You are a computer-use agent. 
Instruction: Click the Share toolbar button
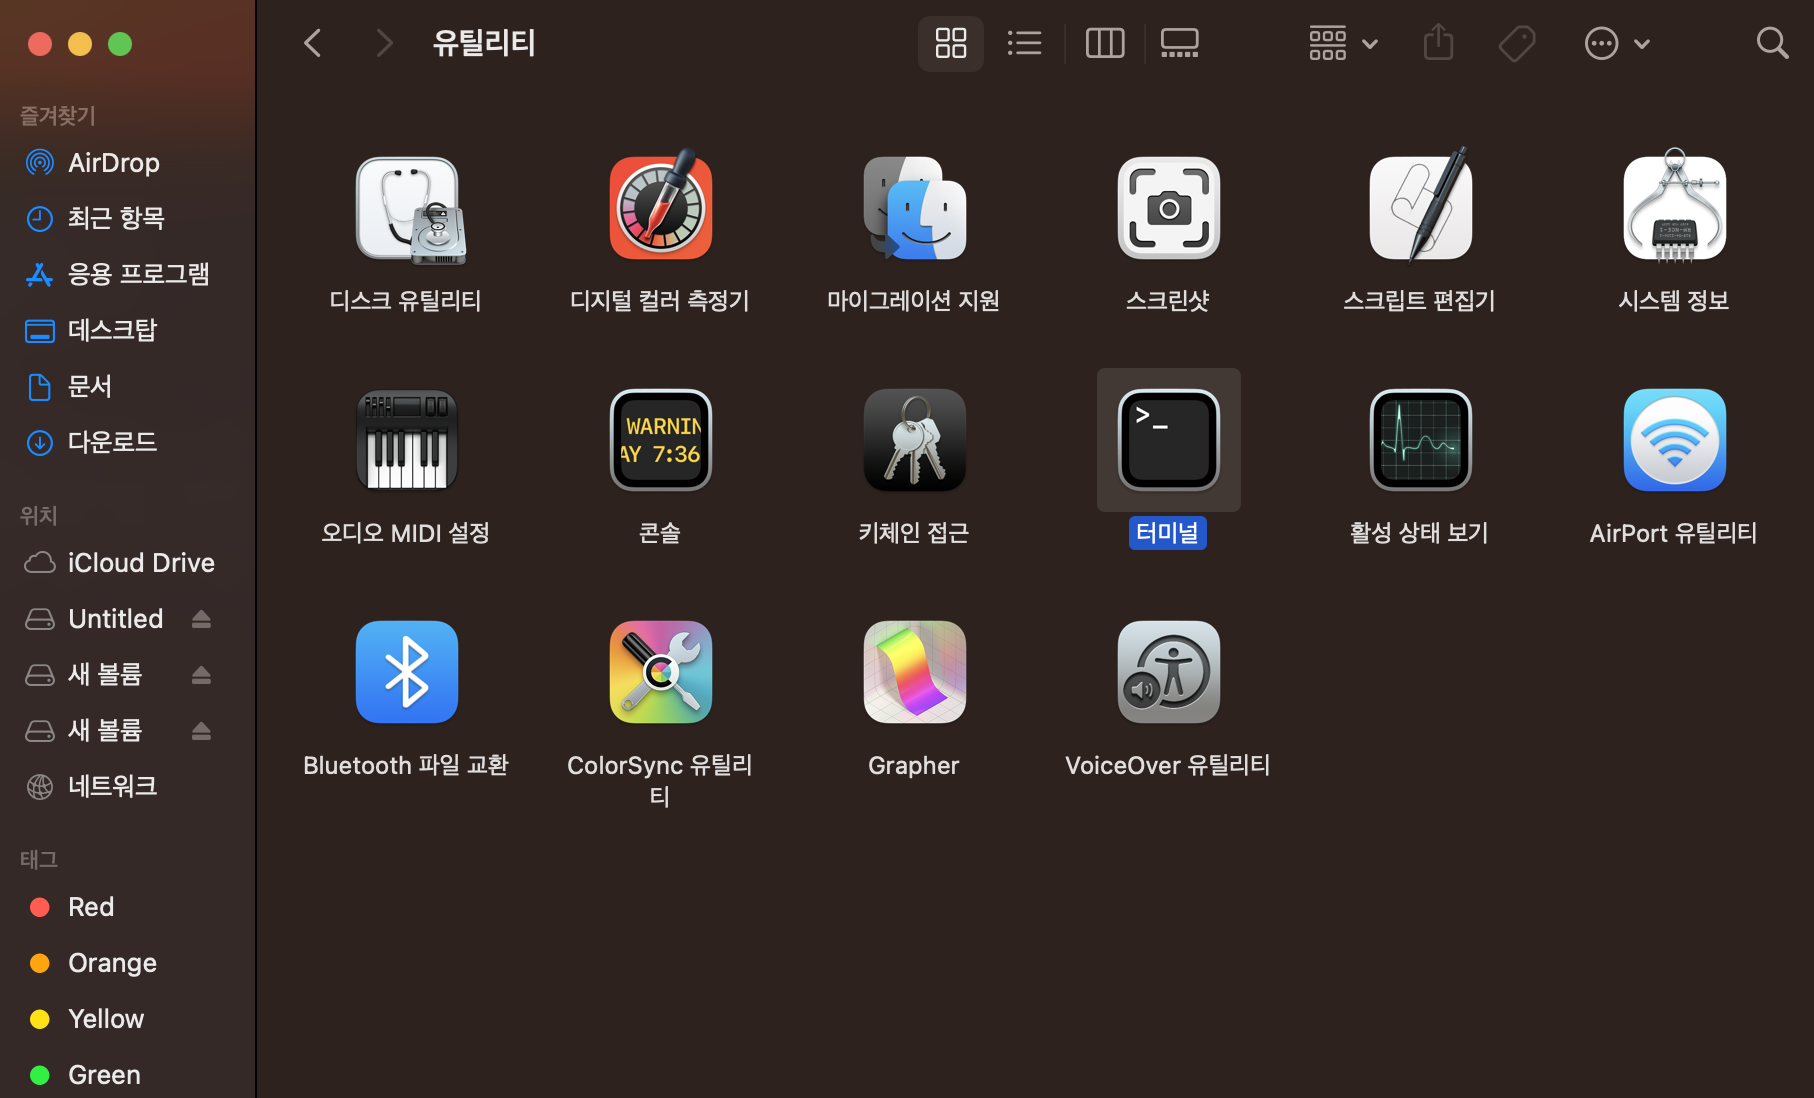1438,43
